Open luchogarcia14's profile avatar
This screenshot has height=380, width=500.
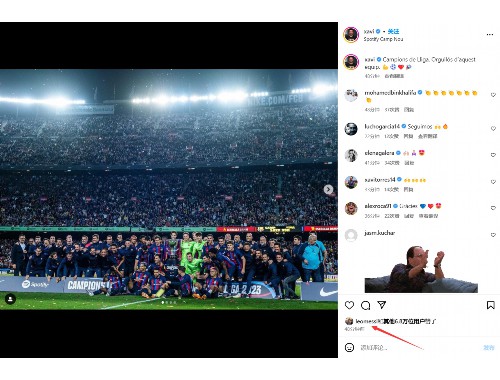coord(351,129)
